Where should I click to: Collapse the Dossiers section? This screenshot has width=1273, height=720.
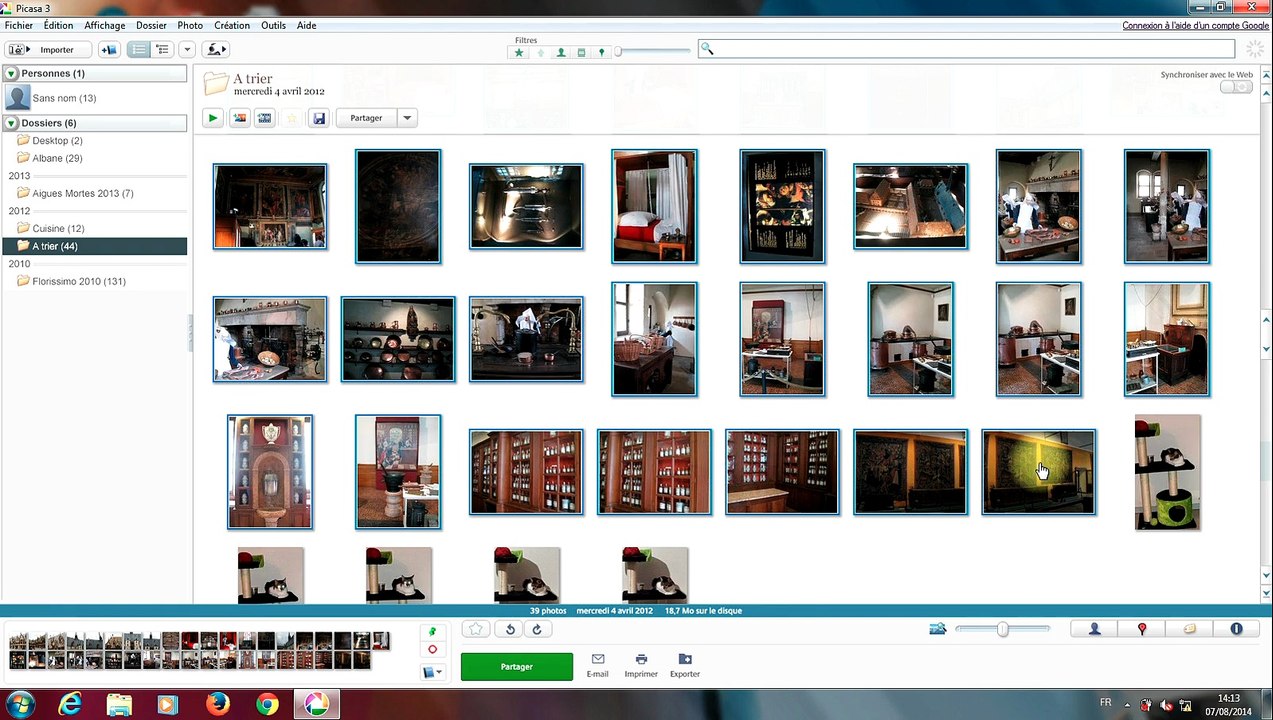11,124
